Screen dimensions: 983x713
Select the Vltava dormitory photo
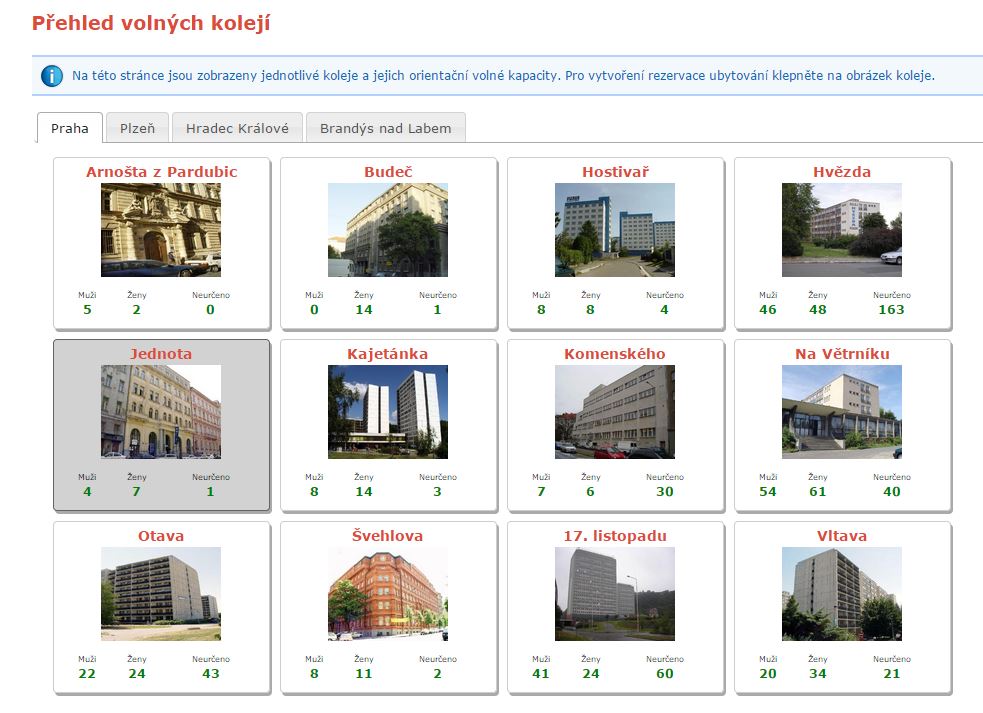(x=842, y=594)
